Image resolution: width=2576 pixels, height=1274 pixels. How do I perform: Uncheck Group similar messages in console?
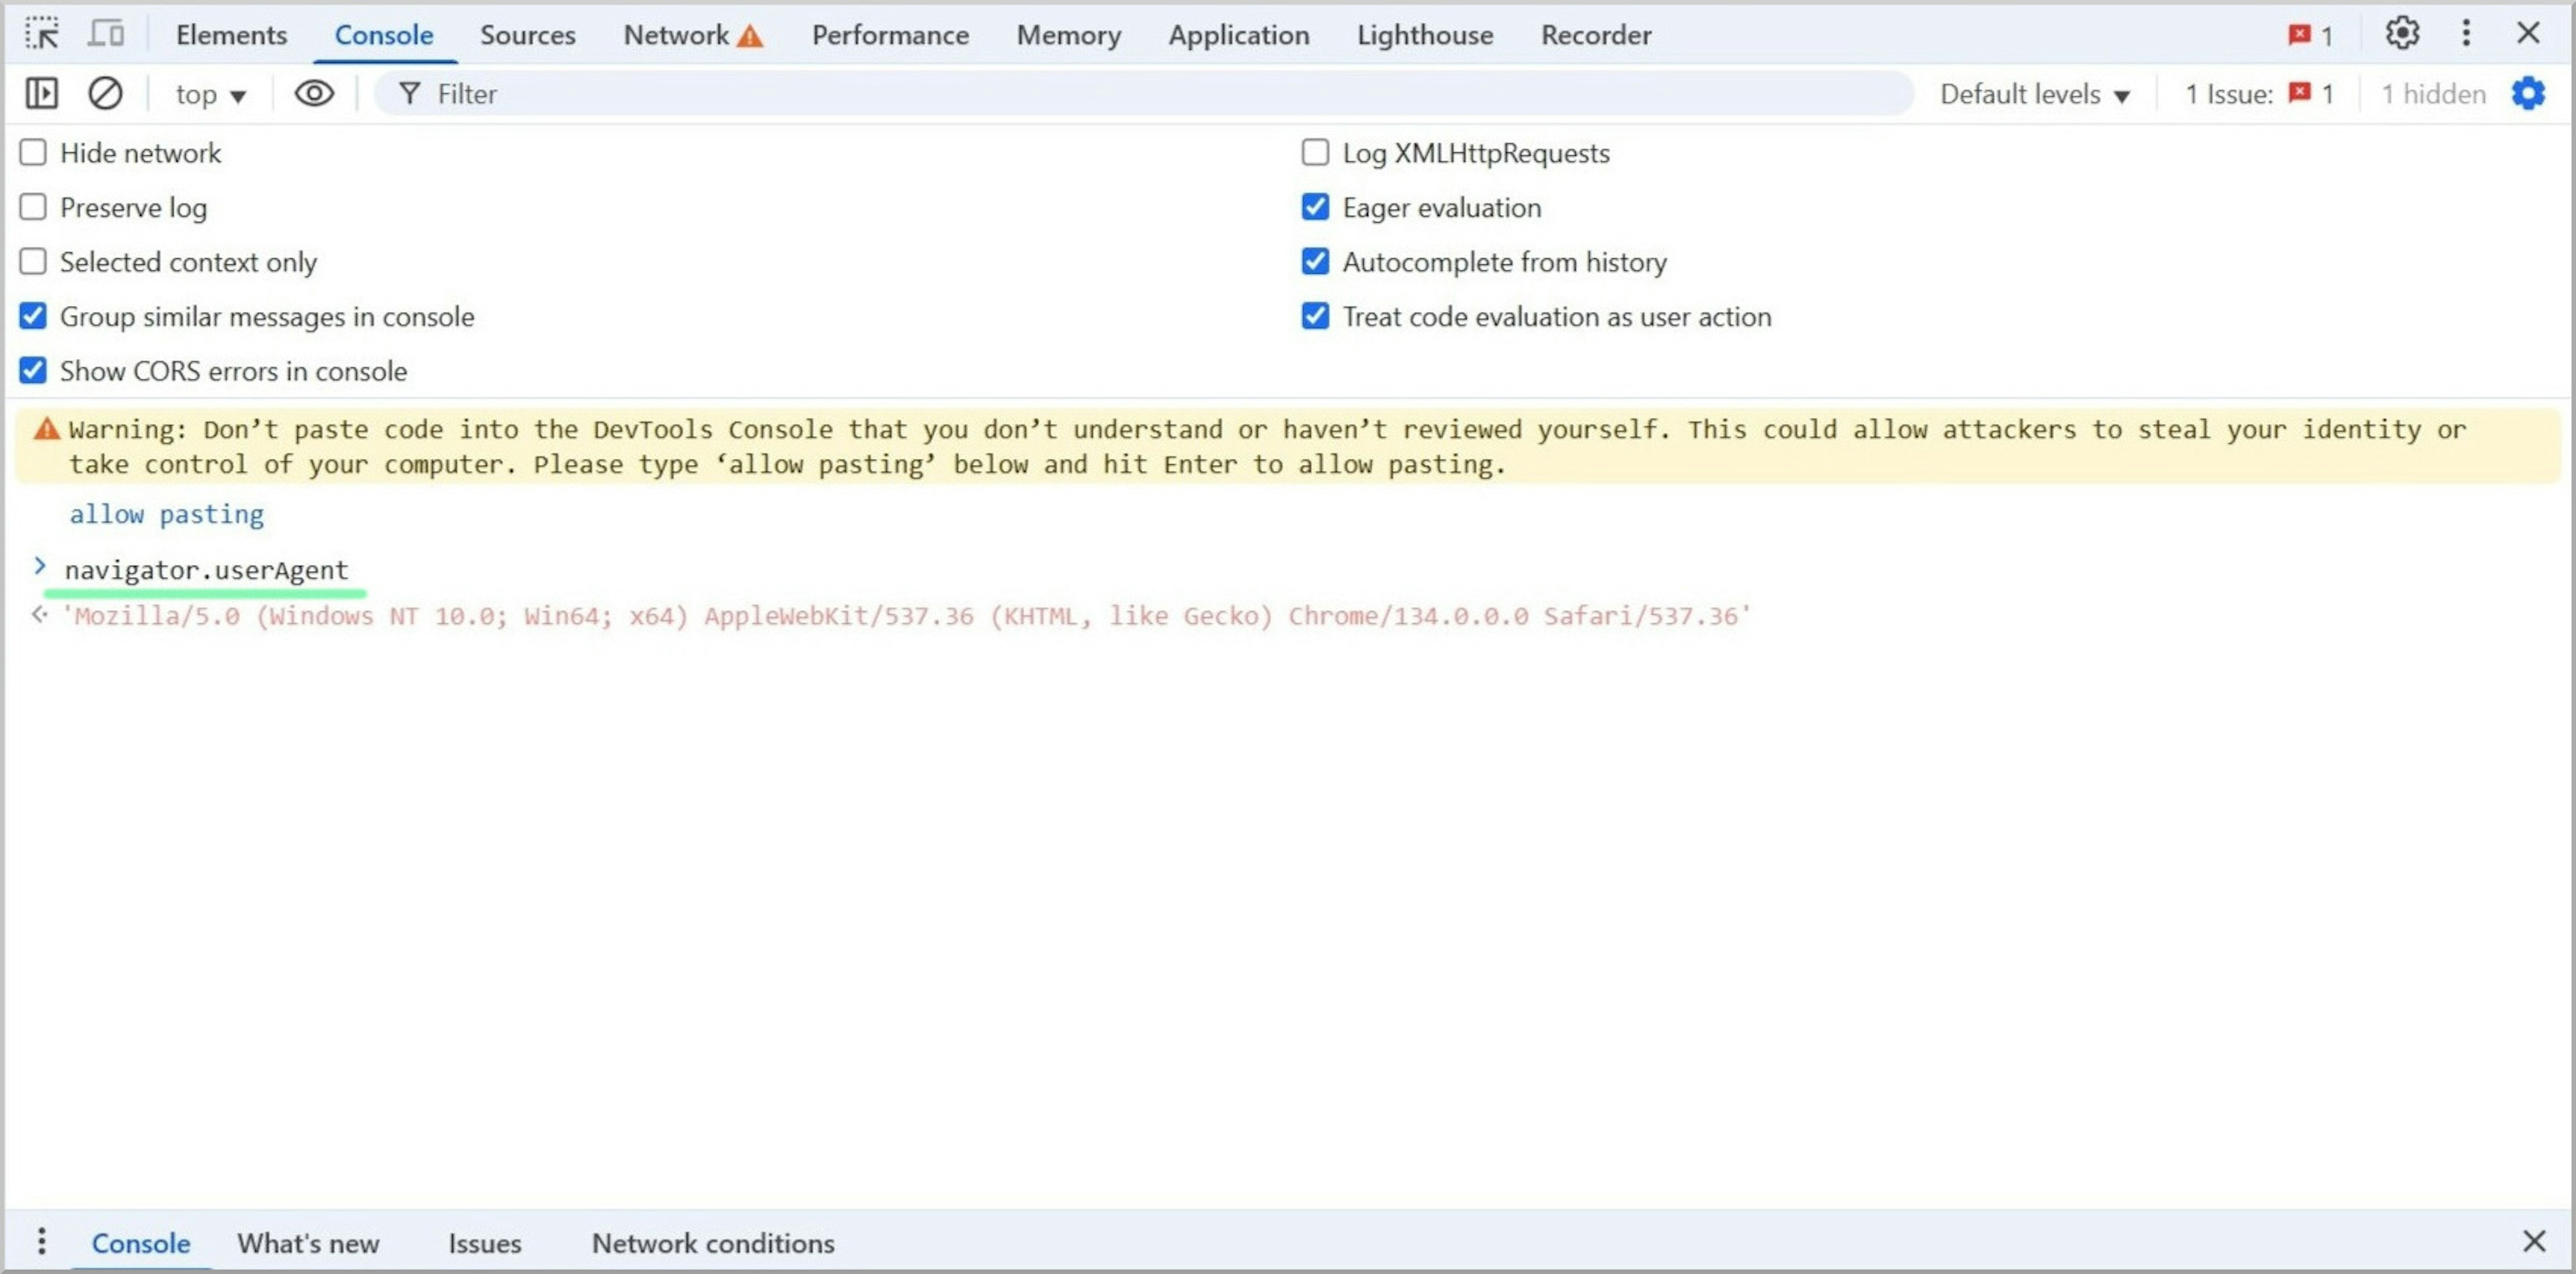click(33, 316)
